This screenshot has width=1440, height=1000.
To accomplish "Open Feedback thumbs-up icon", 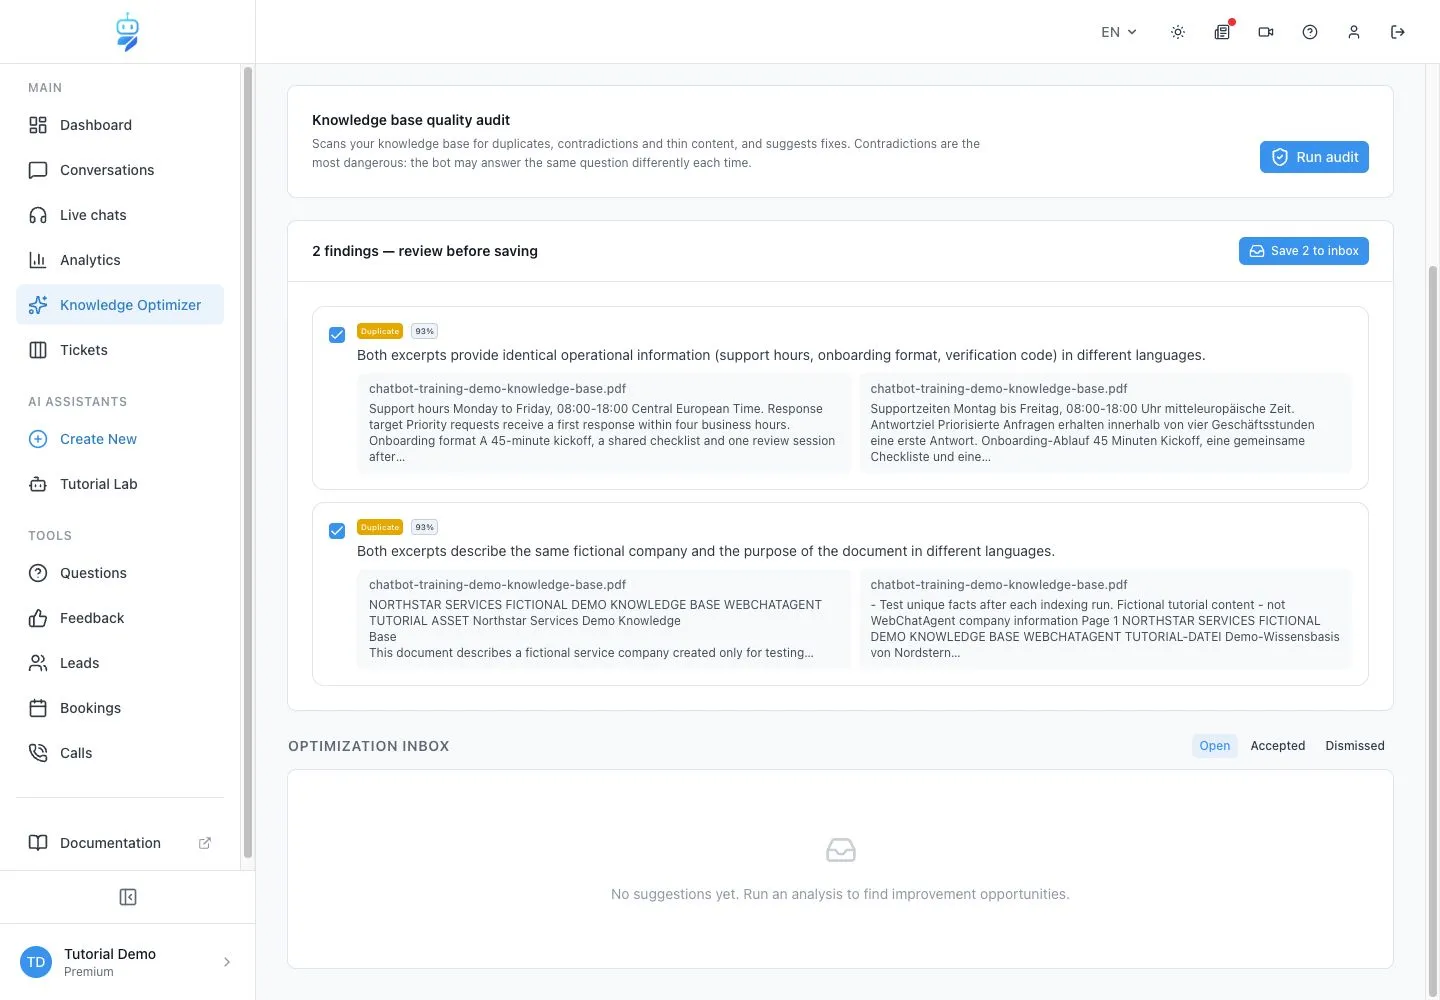I will tap(38, 618).
